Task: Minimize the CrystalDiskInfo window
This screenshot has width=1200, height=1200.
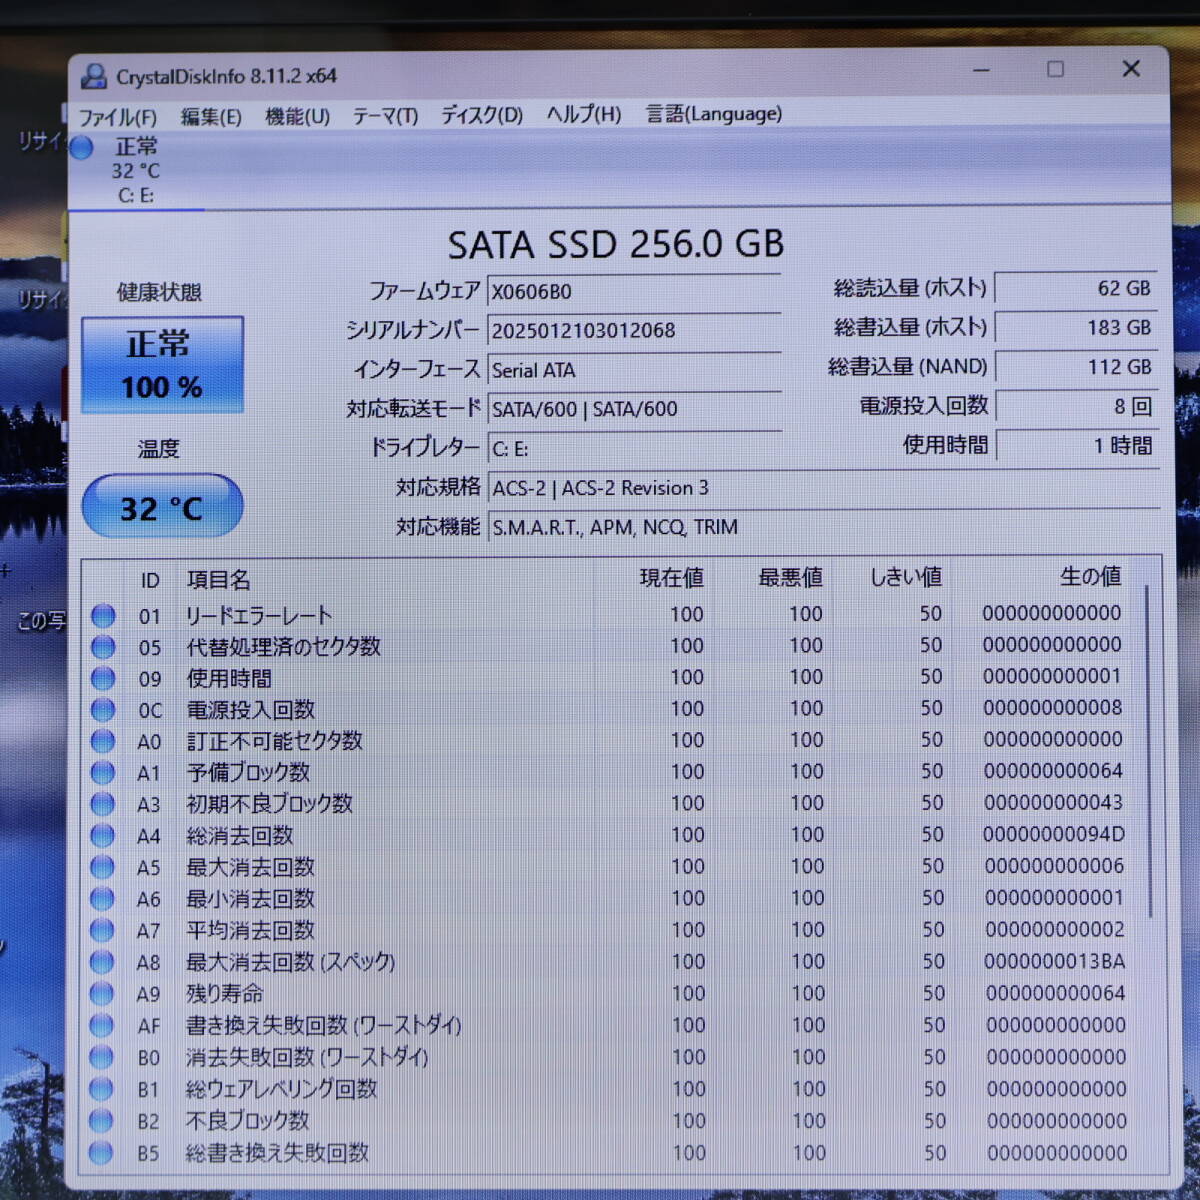Action: pos(981,70)
